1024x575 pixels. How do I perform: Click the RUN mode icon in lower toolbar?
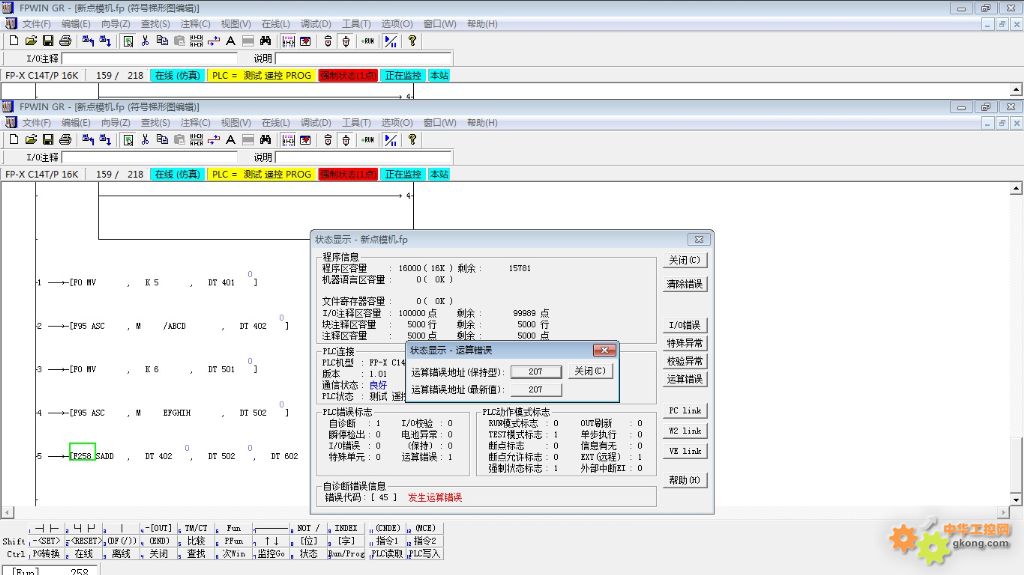tap(368, 139)
